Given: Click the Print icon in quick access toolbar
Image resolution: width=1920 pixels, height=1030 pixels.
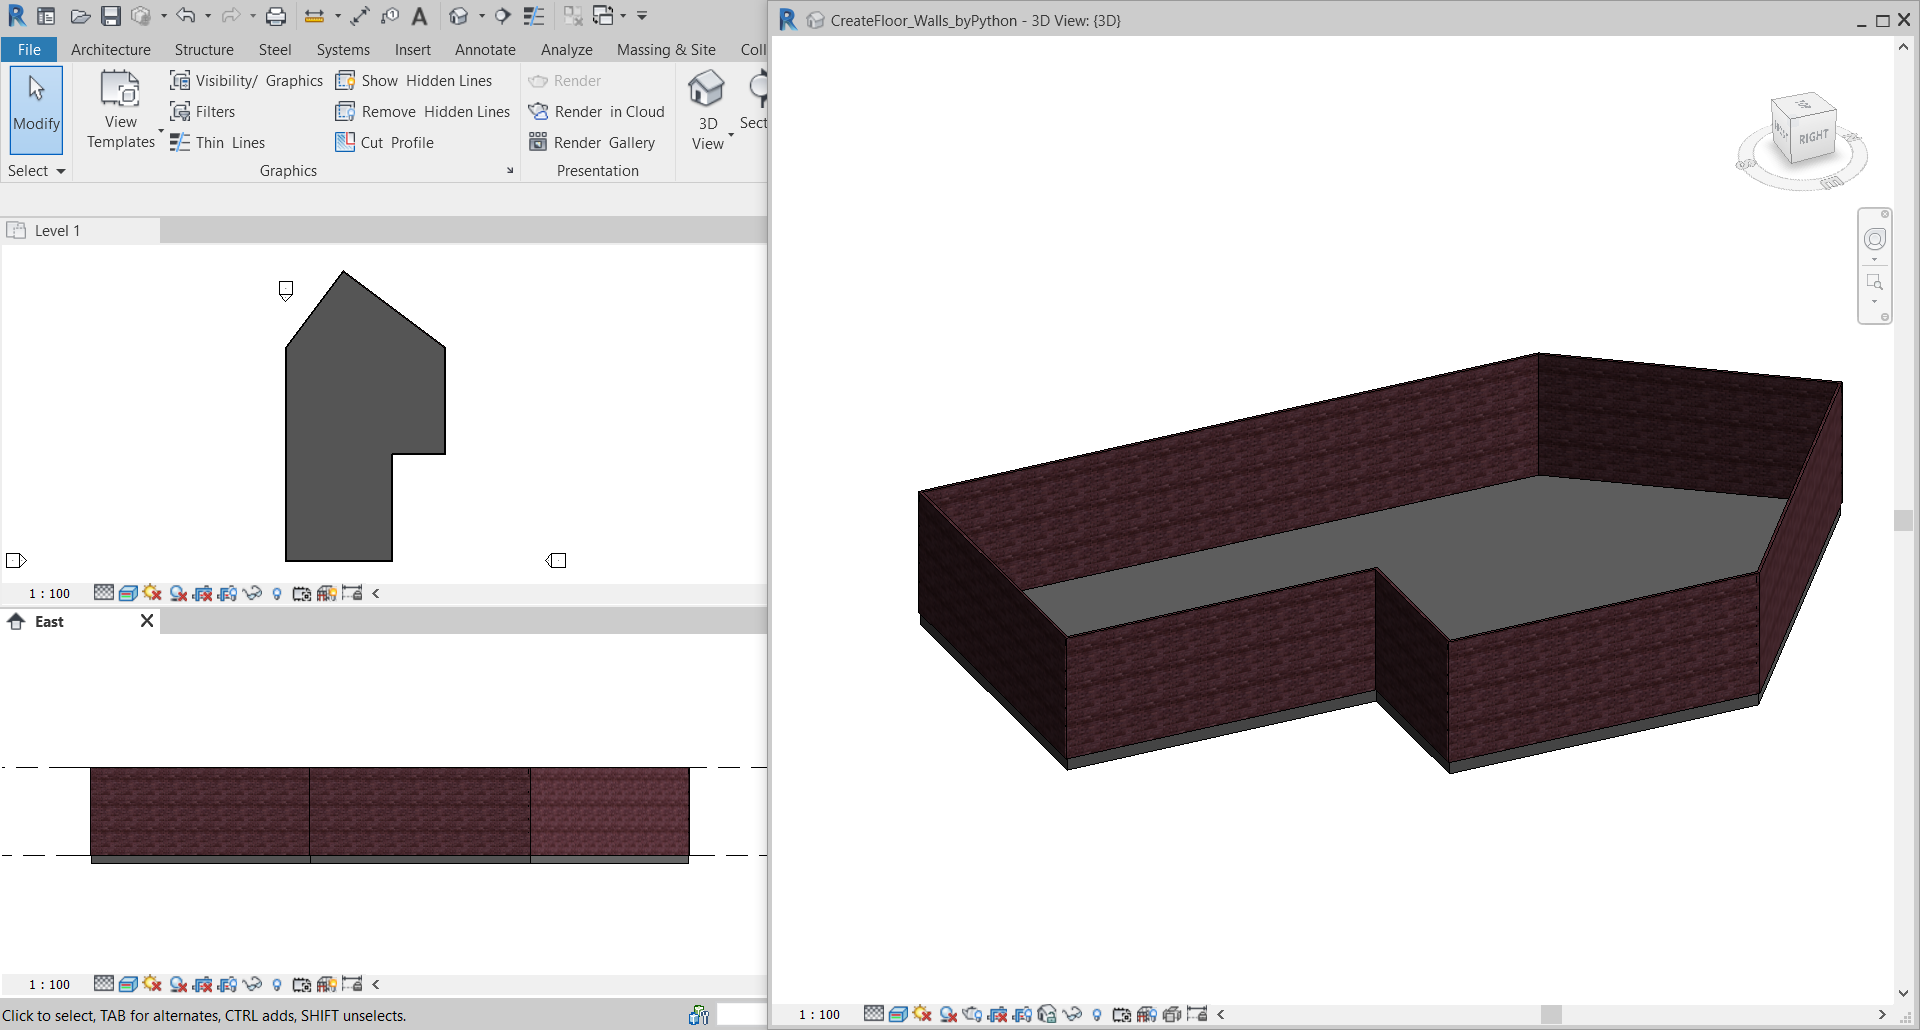Looking at the screenshot, I should (276, 16).
